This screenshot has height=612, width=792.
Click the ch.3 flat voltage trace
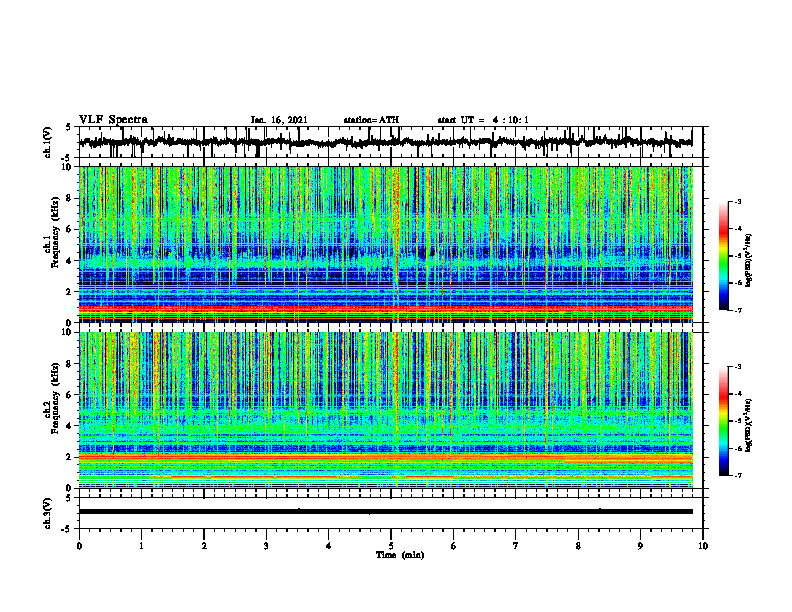[x=386, y=512]
